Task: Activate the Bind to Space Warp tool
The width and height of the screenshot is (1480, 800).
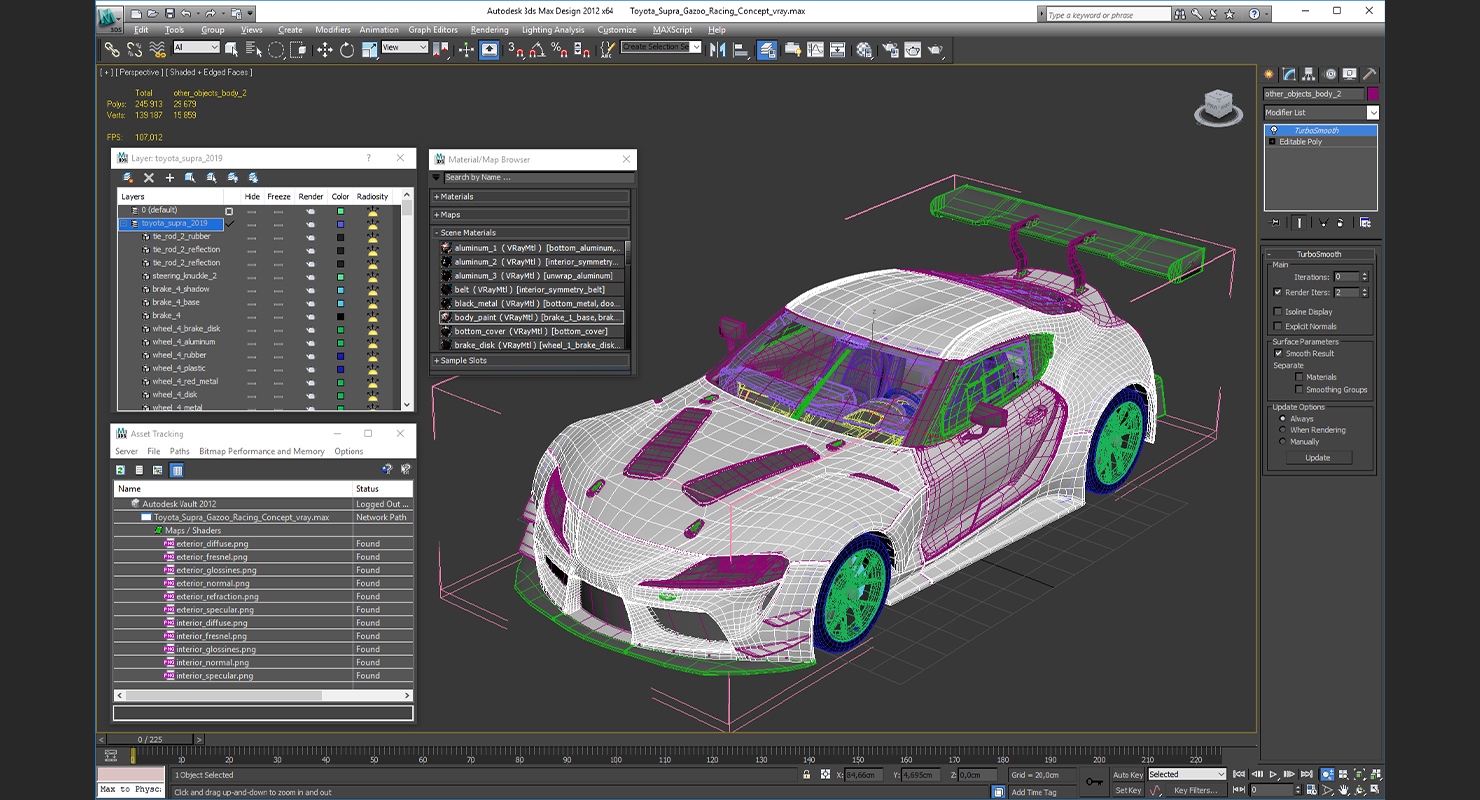Action: [157, 49]
